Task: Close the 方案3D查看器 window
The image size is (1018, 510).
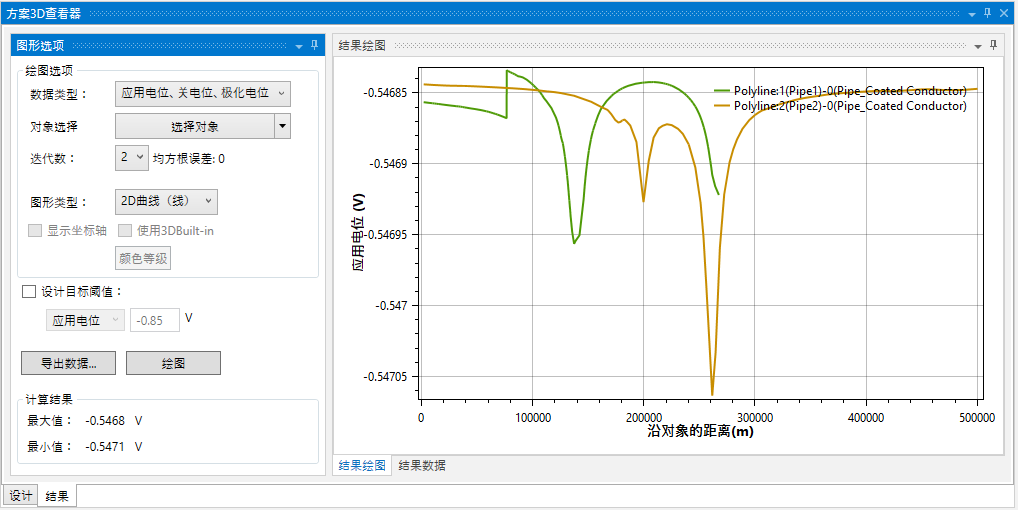Action: click(1005, 13)
